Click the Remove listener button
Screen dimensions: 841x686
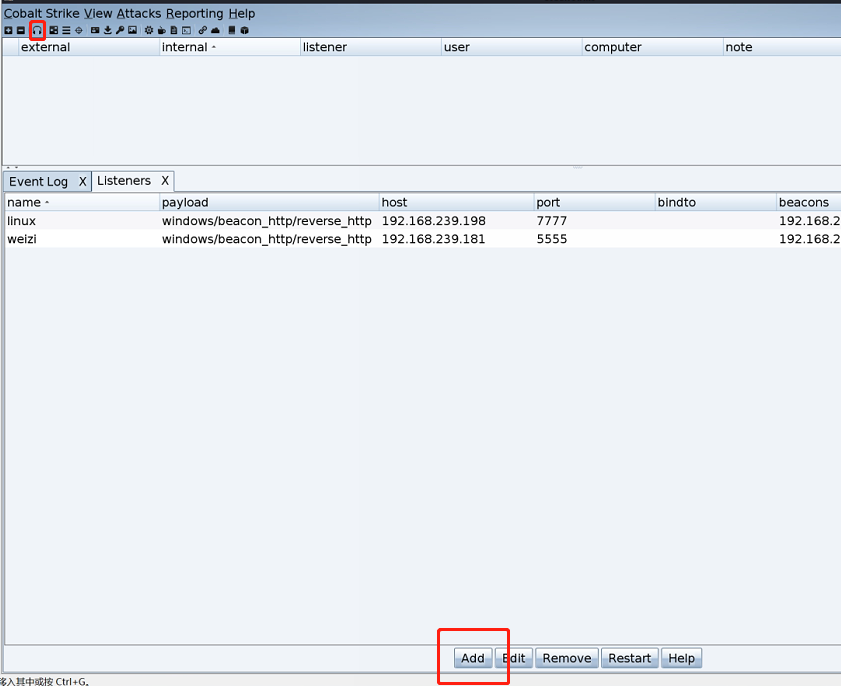(x=566, y=658)
